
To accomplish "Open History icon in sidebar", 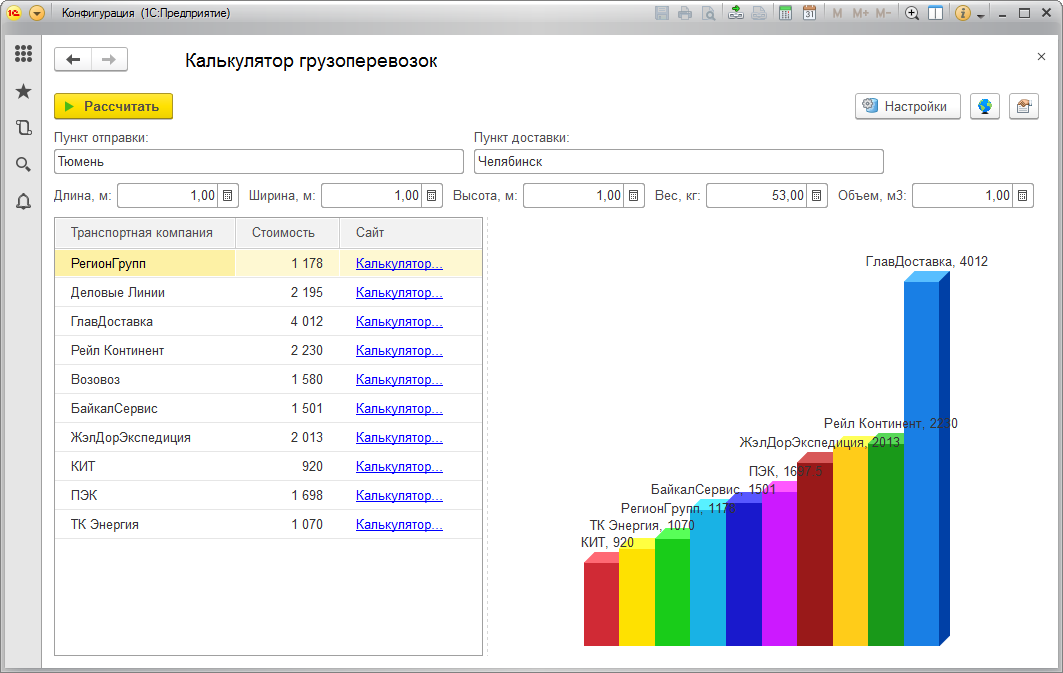I will coord(23,127).
